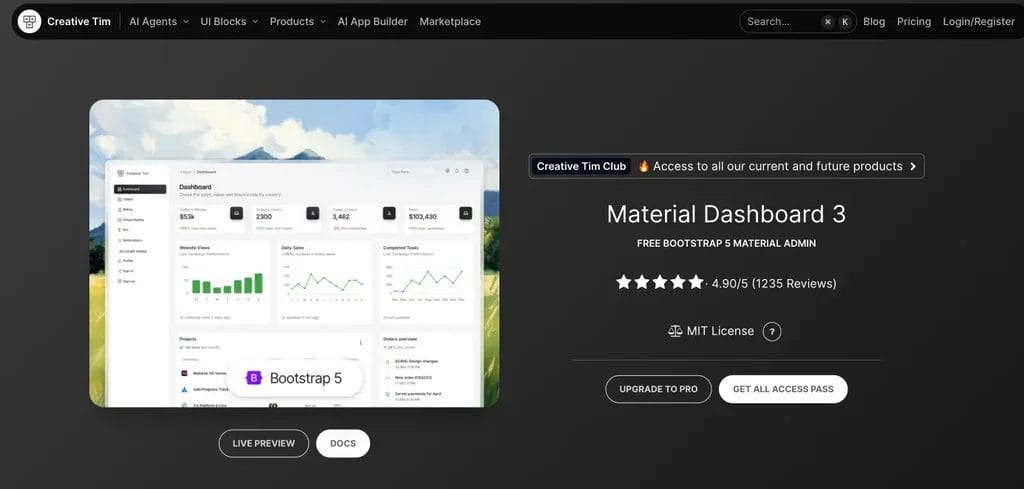Image resolution: width=1024 pixels, height=489 pixels.
Task: Click the K shortcut key badge
Action: pyautogui.click(x=845, y=22)
